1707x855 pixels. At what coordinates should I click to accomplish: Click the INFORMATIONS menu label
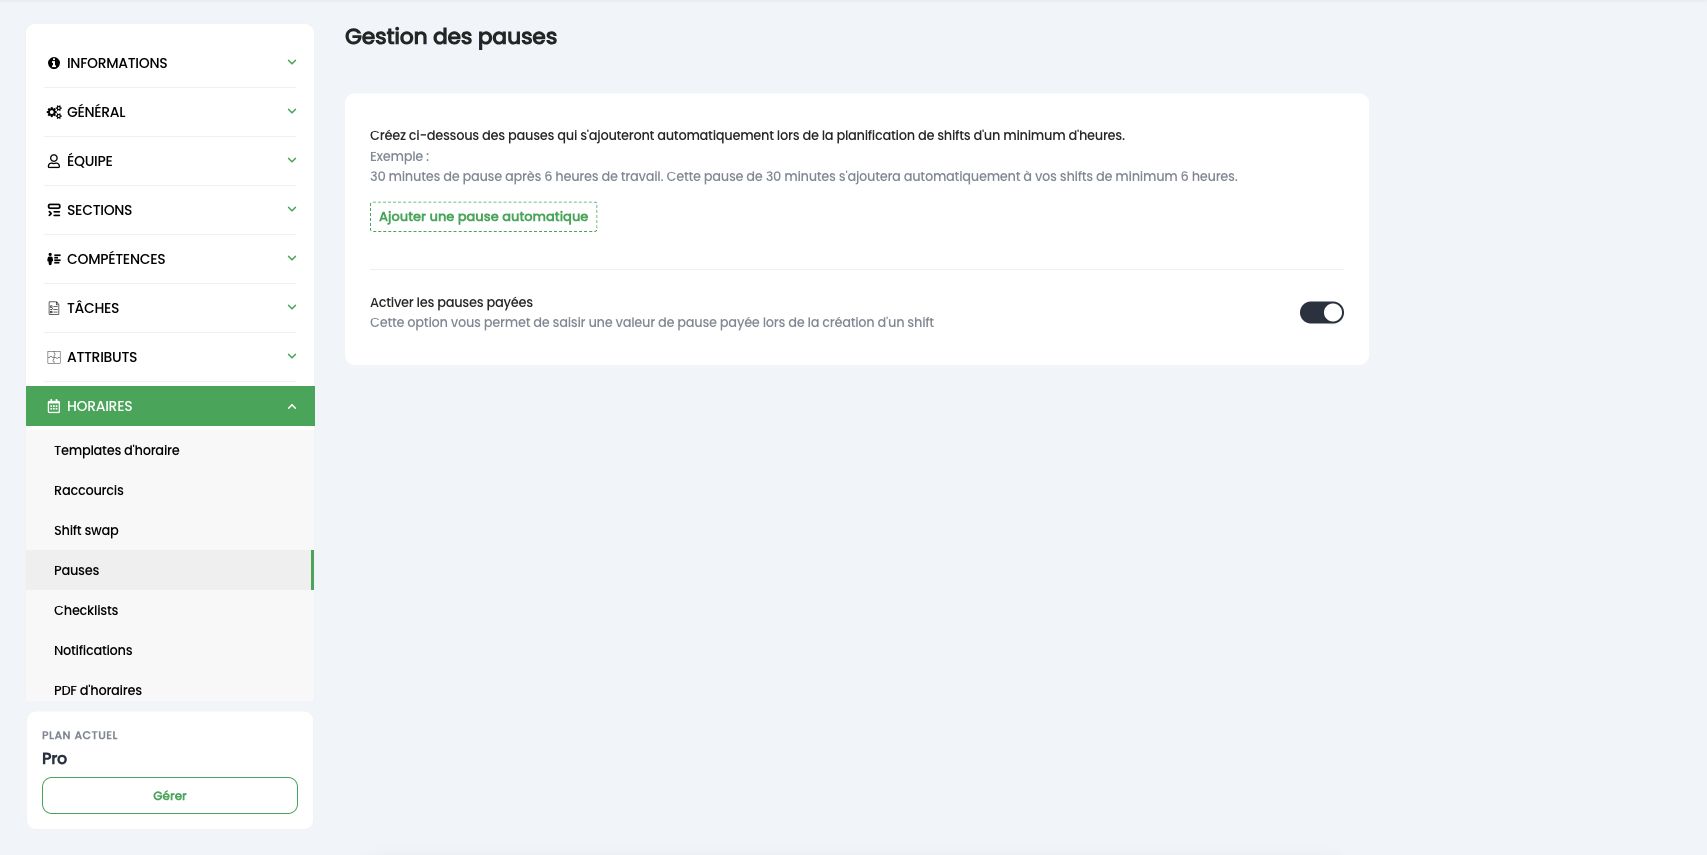[x=117, y=63]
